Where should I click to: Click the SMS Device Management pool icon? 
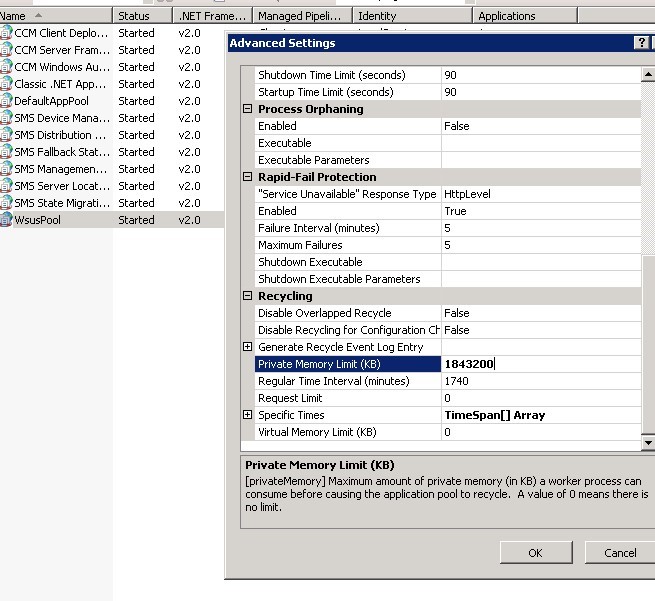pyautogui.click(x=6, y=118)
